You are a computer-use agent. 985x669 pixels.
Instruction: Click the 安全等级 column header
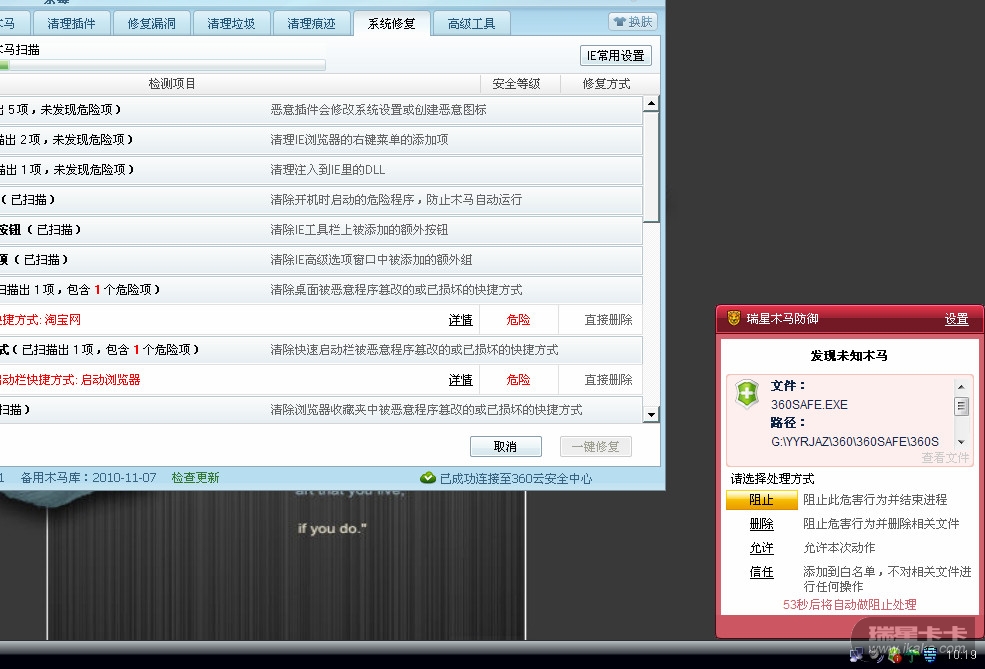516,84
